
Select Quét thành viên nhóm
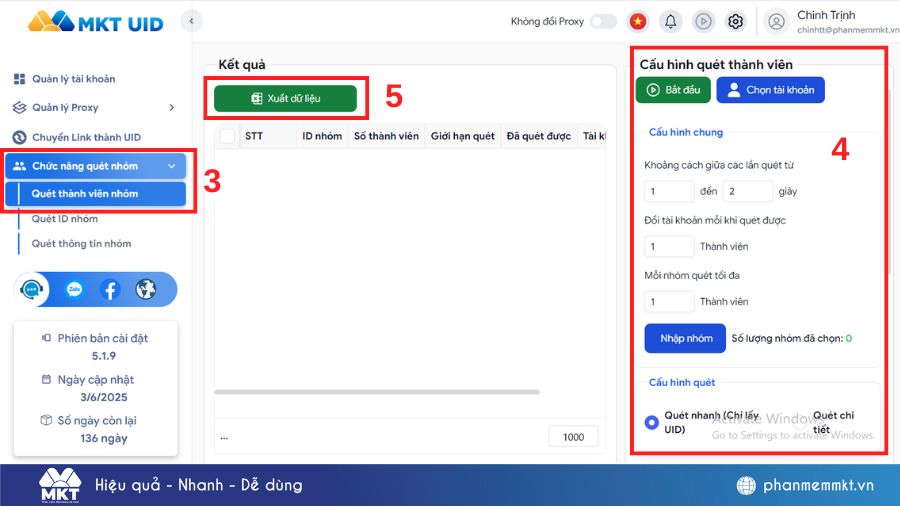95,193
